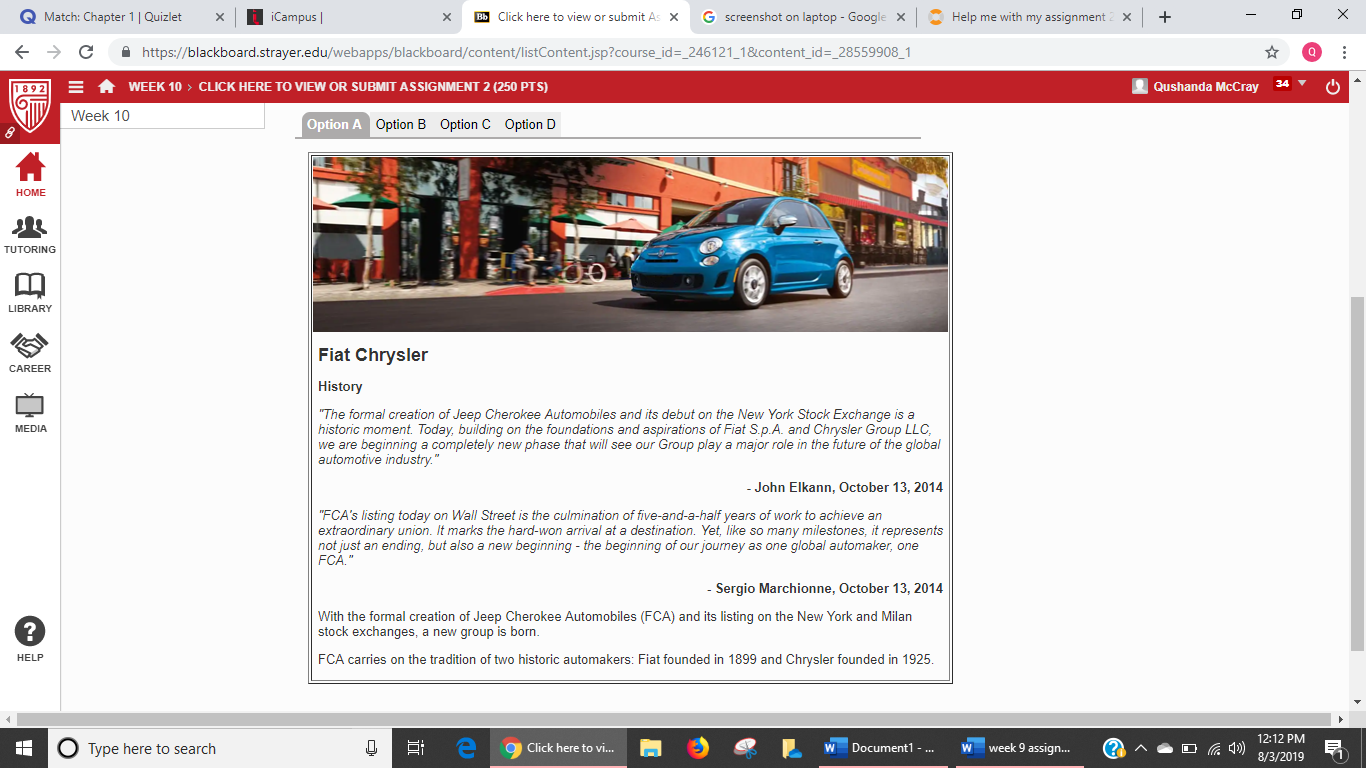
Task: Open a new browser tab
Action: click(x=1165, y=17)
